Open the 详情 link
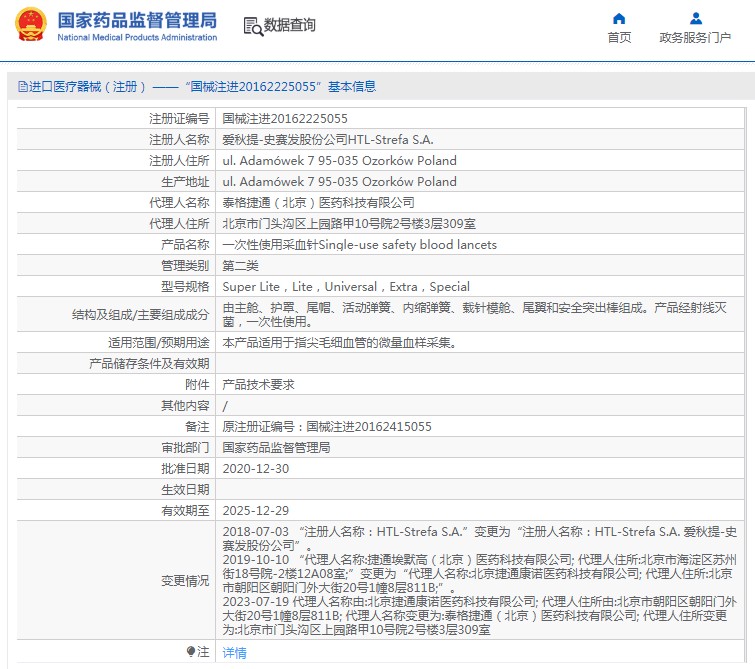The height and width of the screenshot is (669, 755). (233, 652)
